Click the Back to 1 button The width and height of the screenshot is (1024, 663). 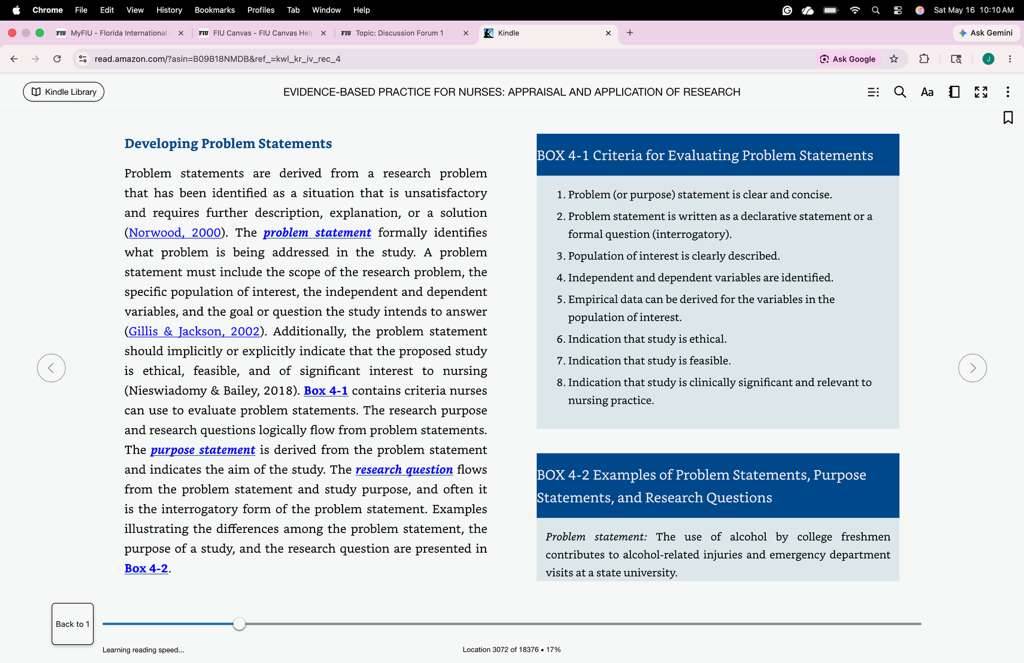tap(72, 624)
